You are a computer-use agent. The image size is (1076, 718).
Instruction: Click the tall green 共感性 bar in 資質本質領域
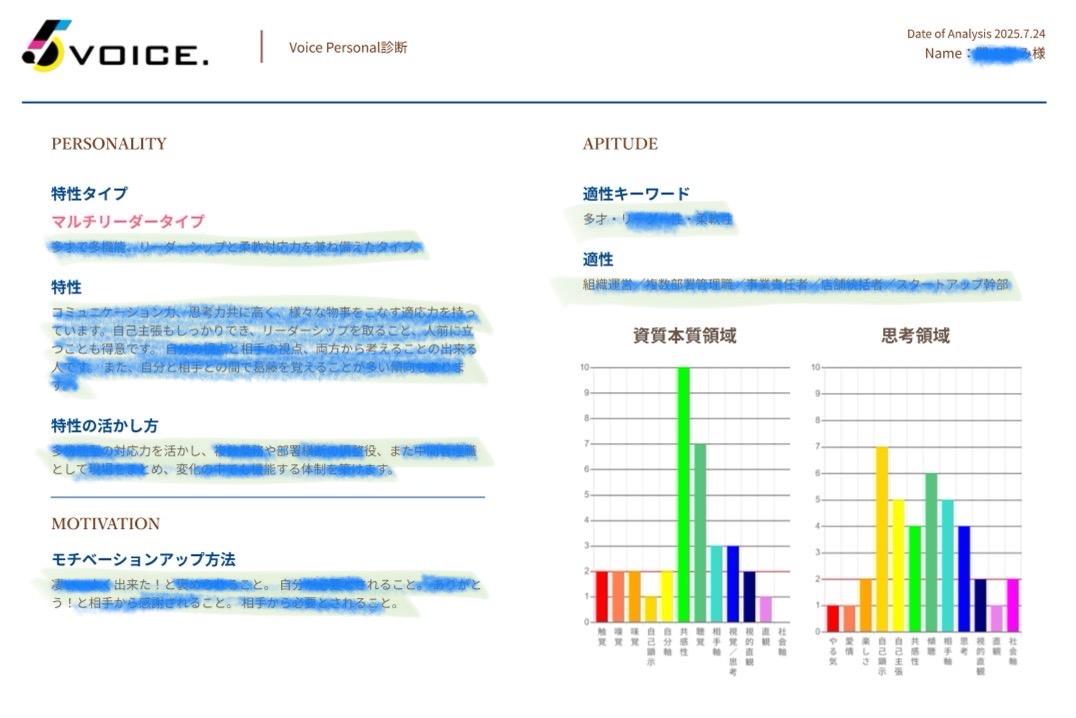pos(684,495)
